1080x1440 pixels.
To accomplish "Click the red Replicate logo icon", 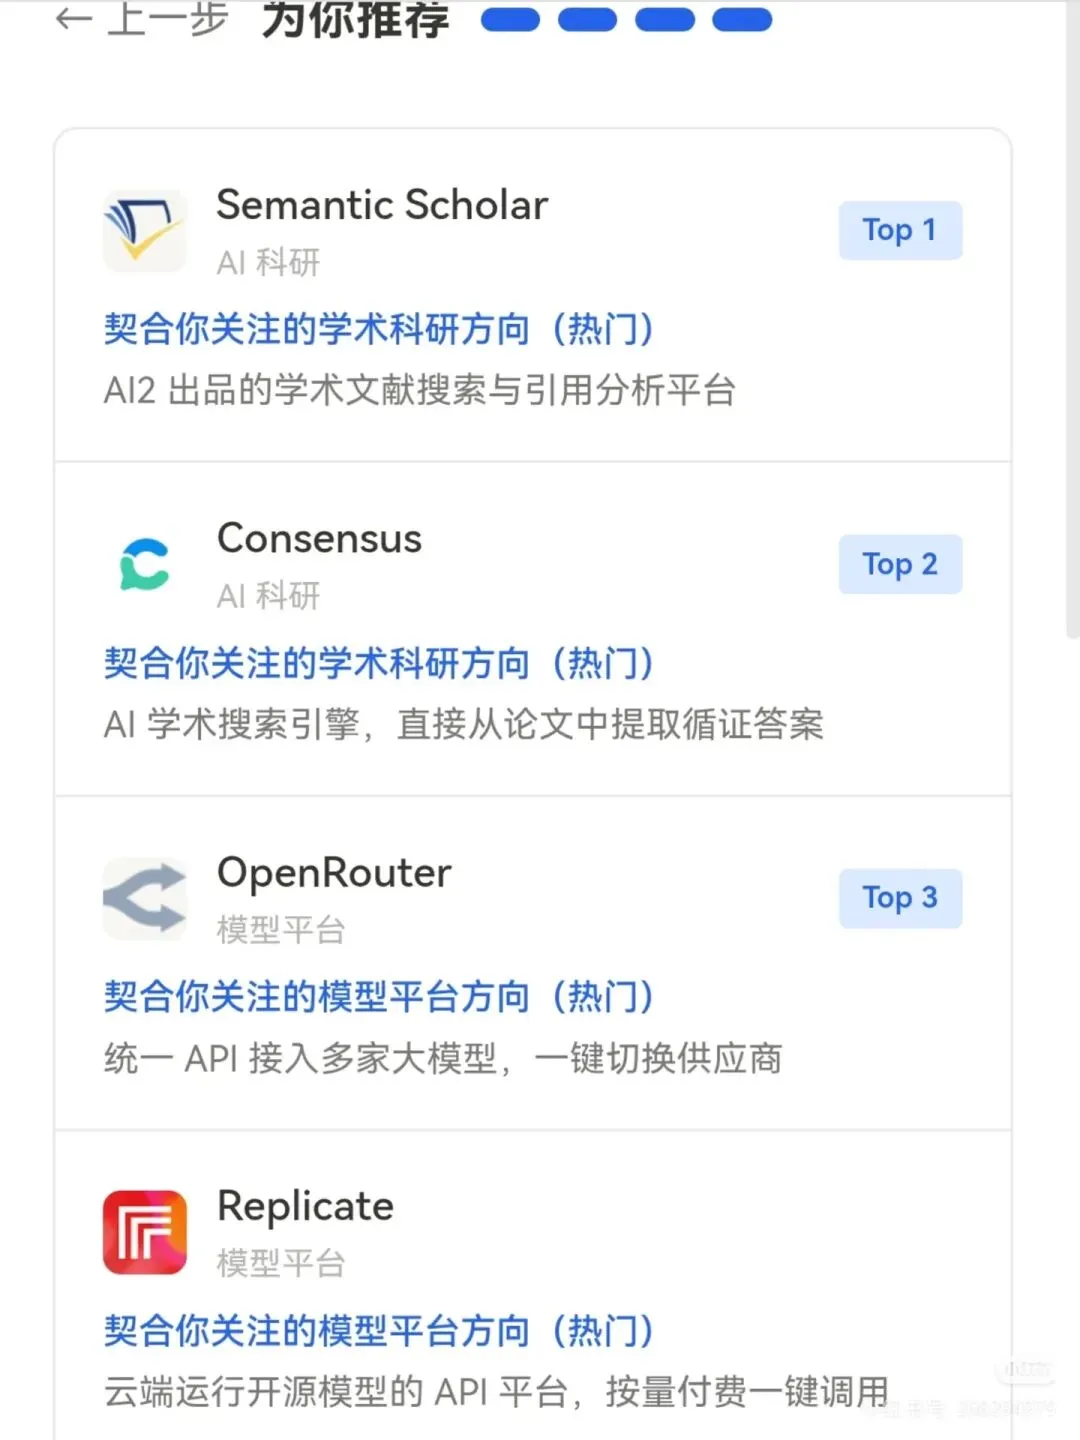I will (x=144, y=1232).
